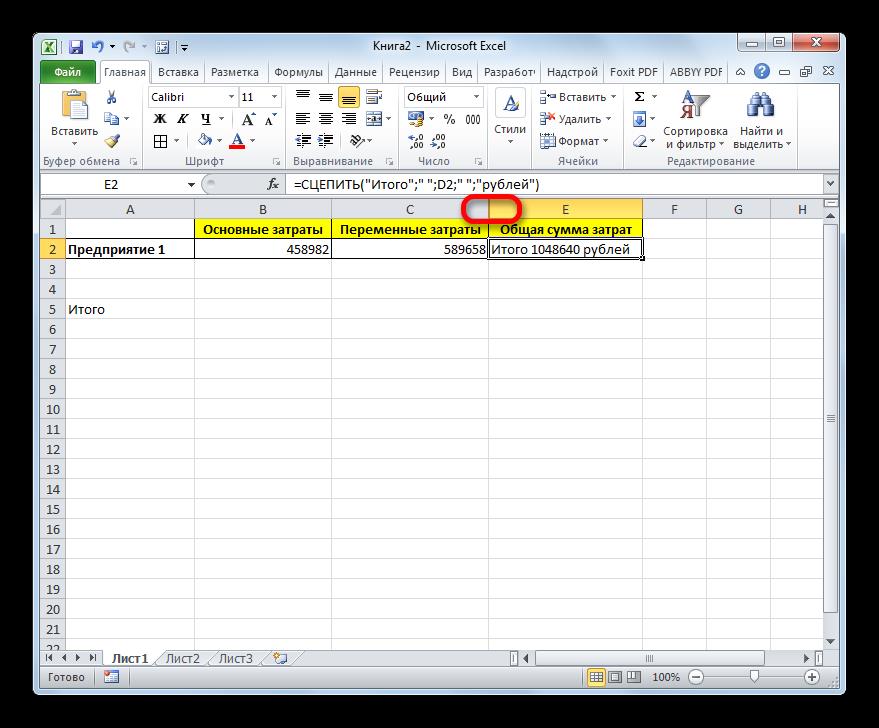Open the Calibri font name dropdown
This screenshot has height=728, width=879.
(x=231, y=97)
